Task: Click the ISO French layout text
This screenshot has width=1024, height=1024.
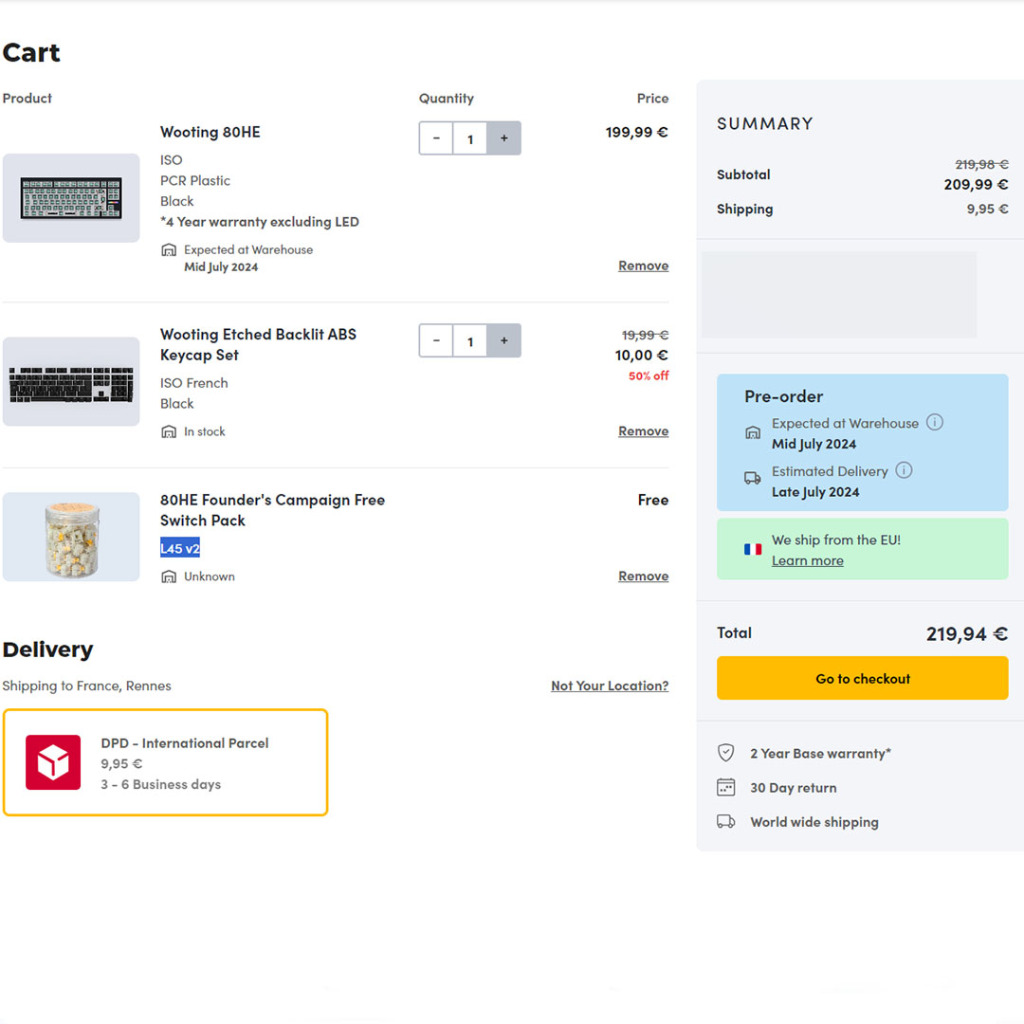Action: 194,383
